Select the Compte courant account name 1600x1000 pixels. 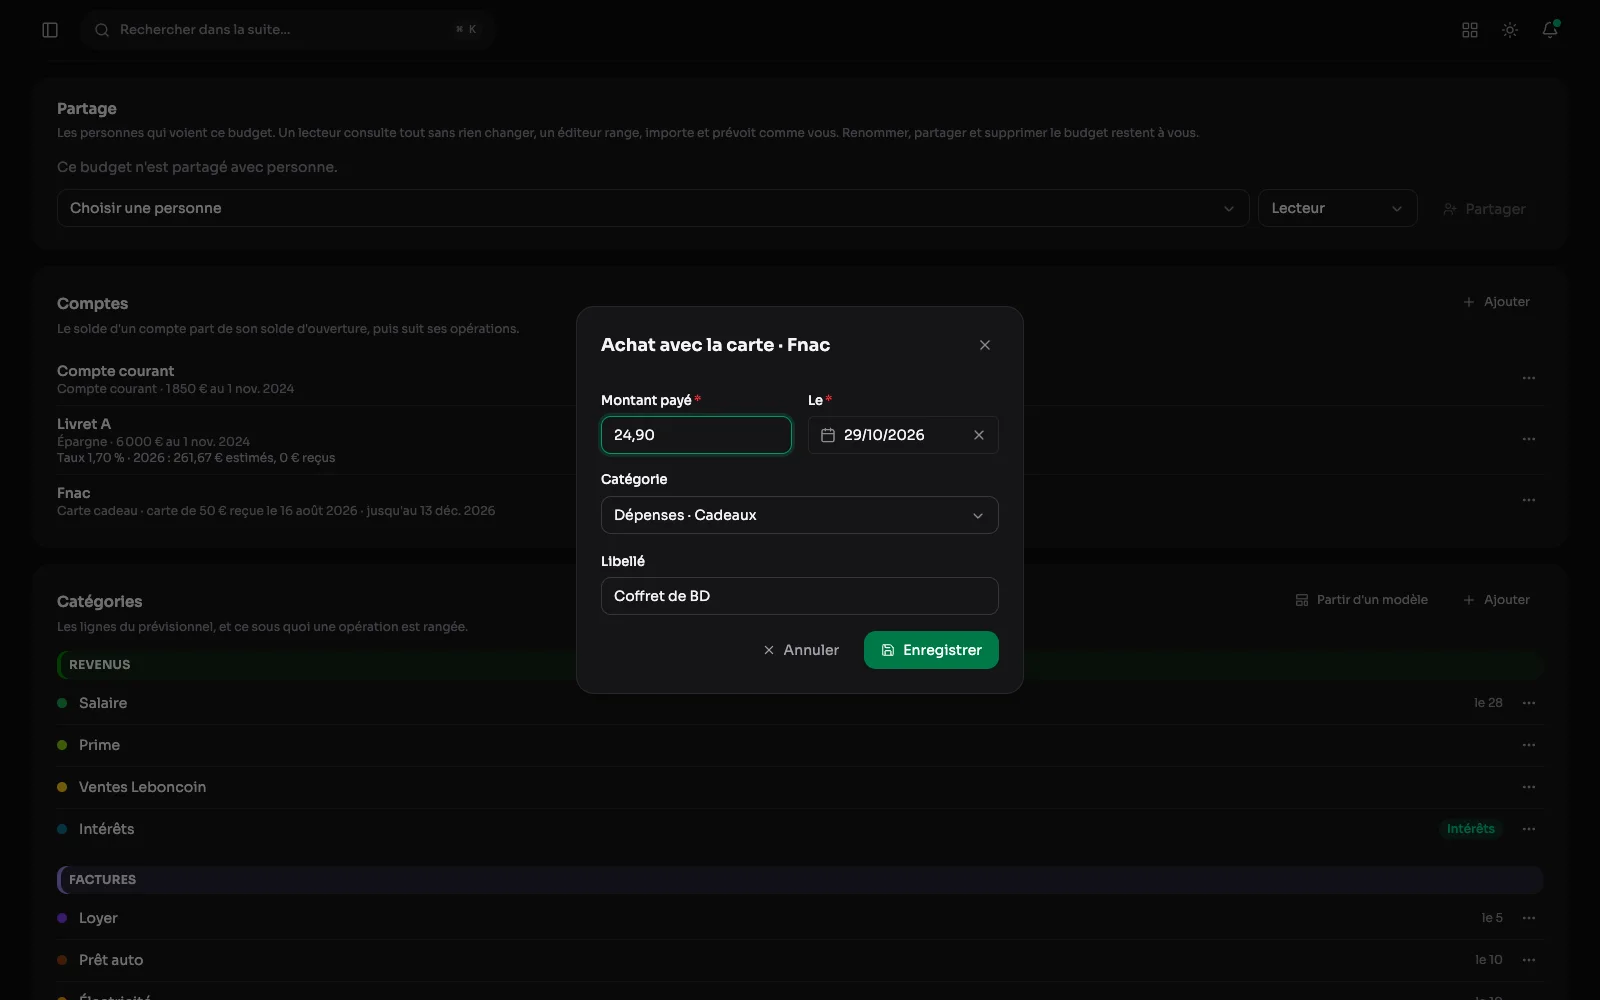115,371
